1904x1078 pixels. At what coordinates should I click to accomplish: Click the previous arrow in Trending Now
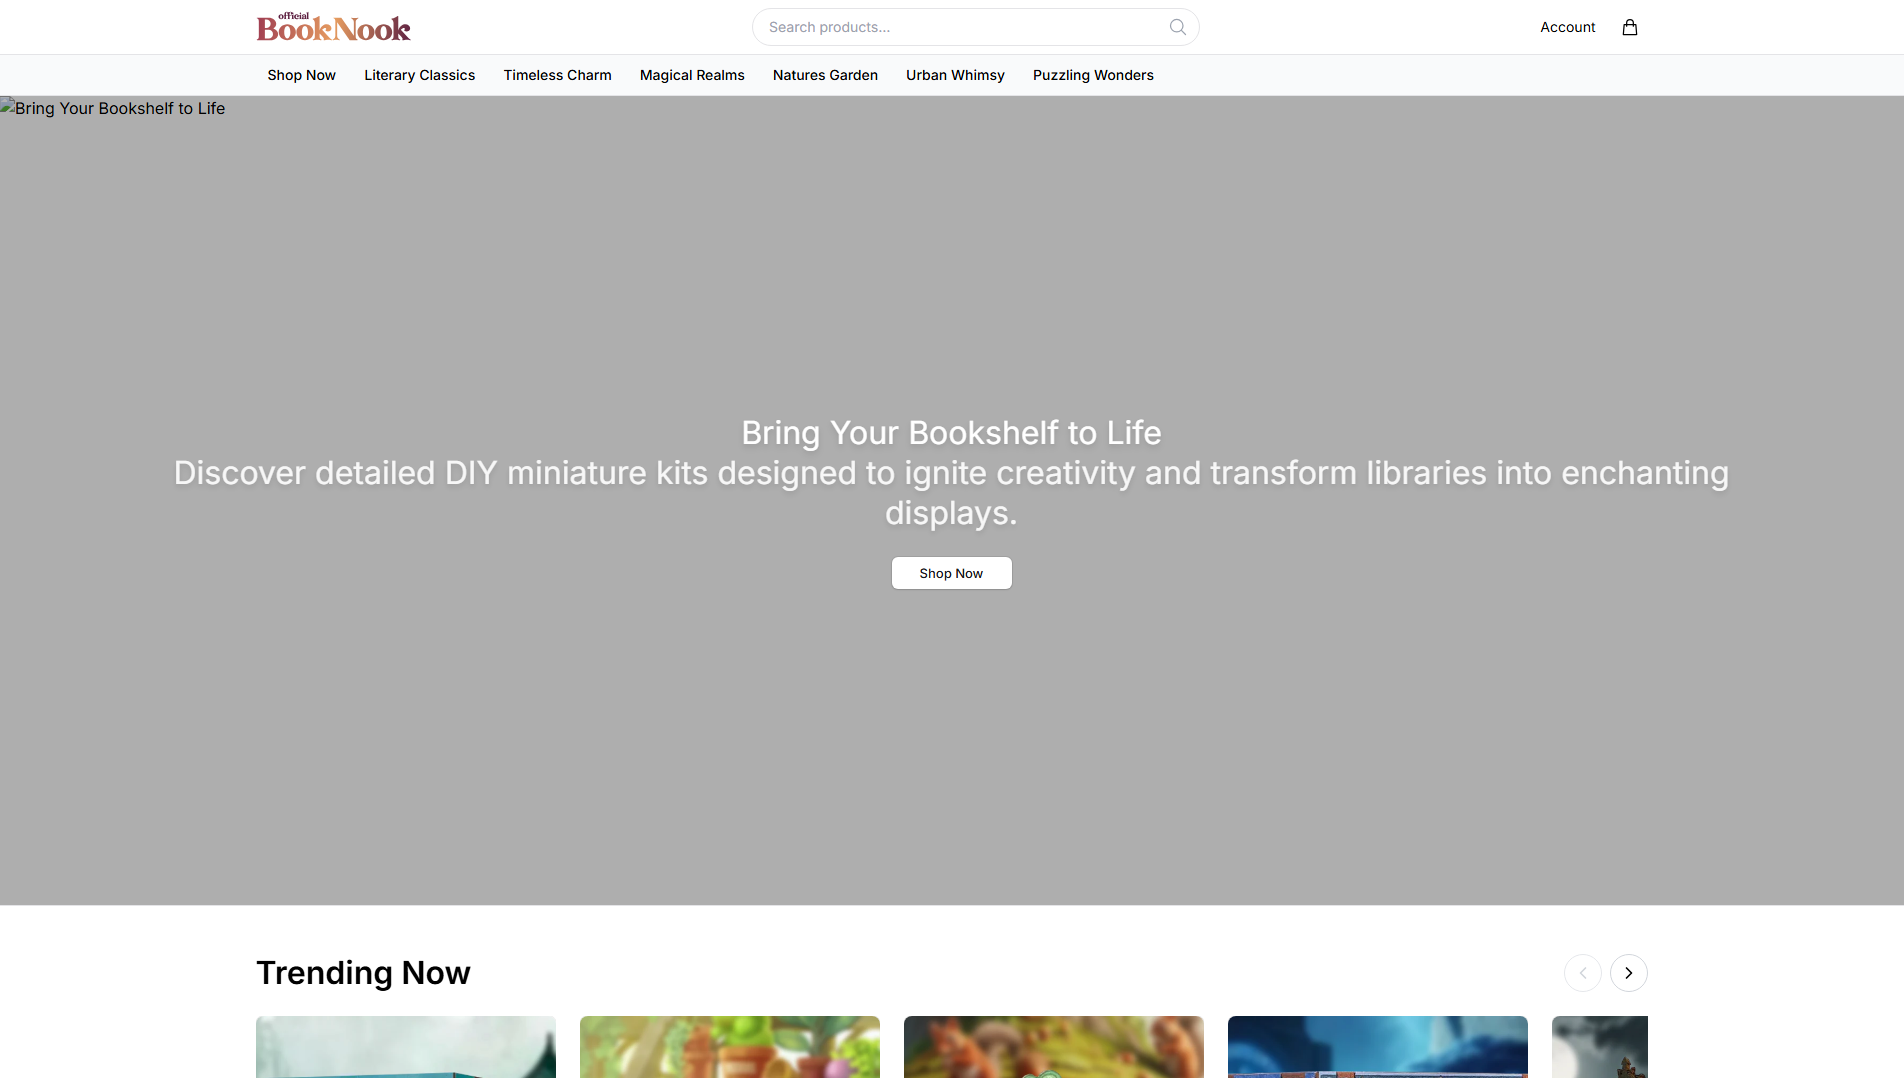[1583, 973]
